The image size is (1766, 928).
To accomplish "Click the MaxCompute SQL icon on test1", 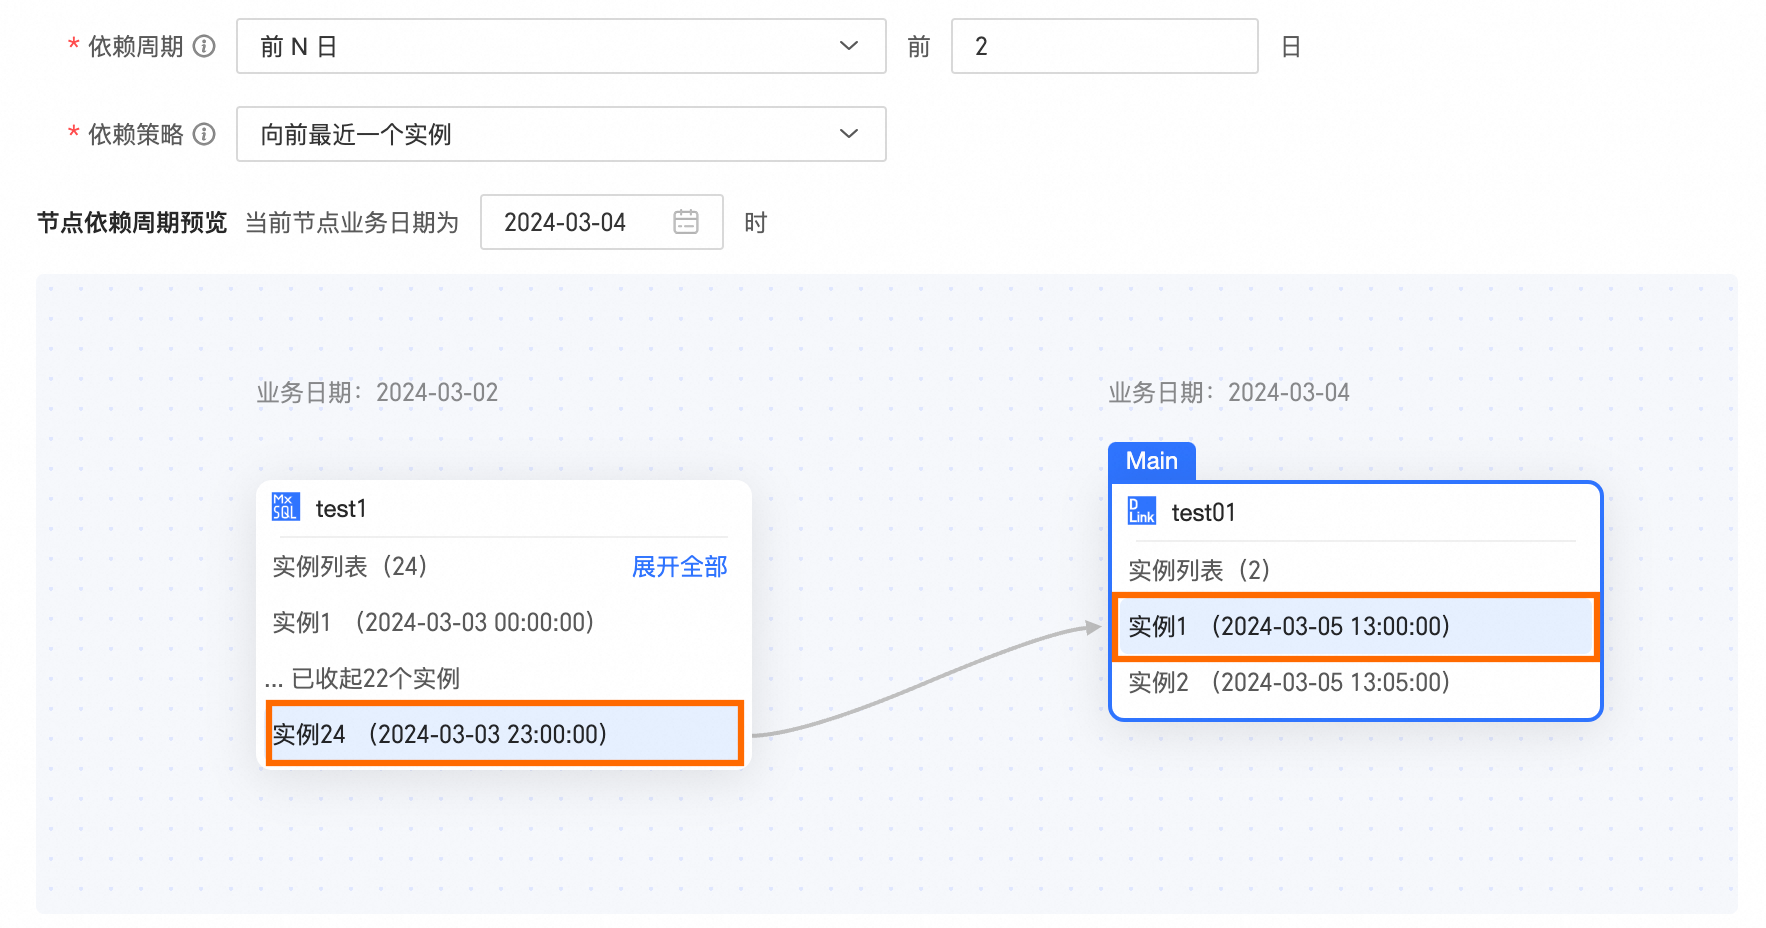I will tap(285, 507).
